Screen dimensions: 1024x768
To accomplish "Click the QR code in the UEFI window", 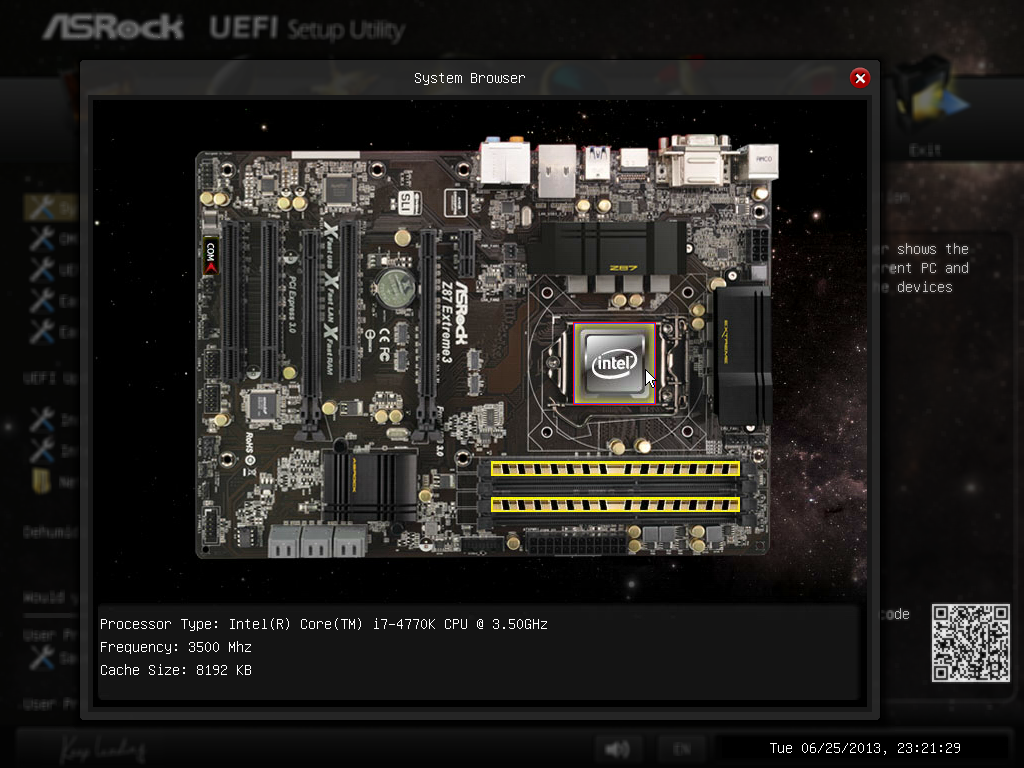I will (x=970, y=643).
